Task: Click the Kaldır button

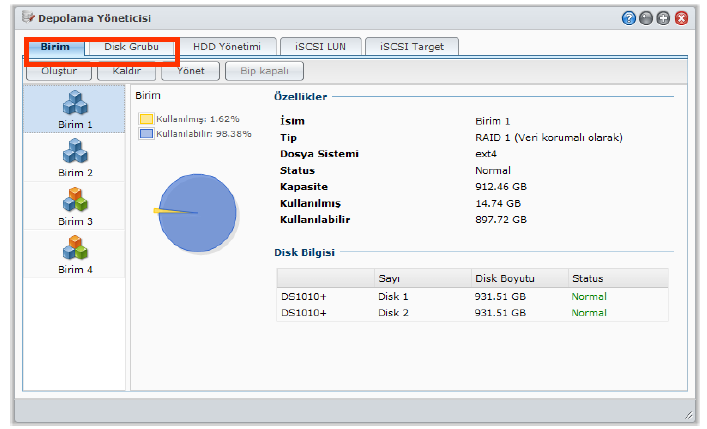Action: coord(126,72)
